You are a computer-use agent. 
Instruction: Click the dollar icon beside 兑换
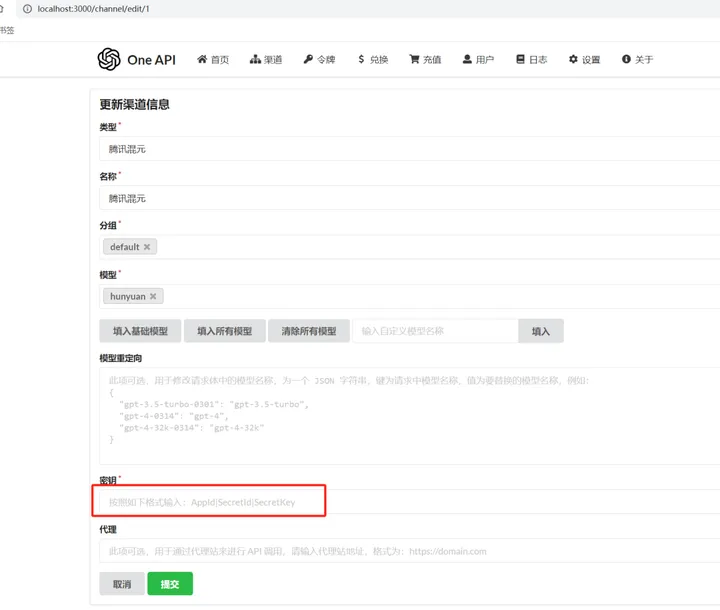361,59
